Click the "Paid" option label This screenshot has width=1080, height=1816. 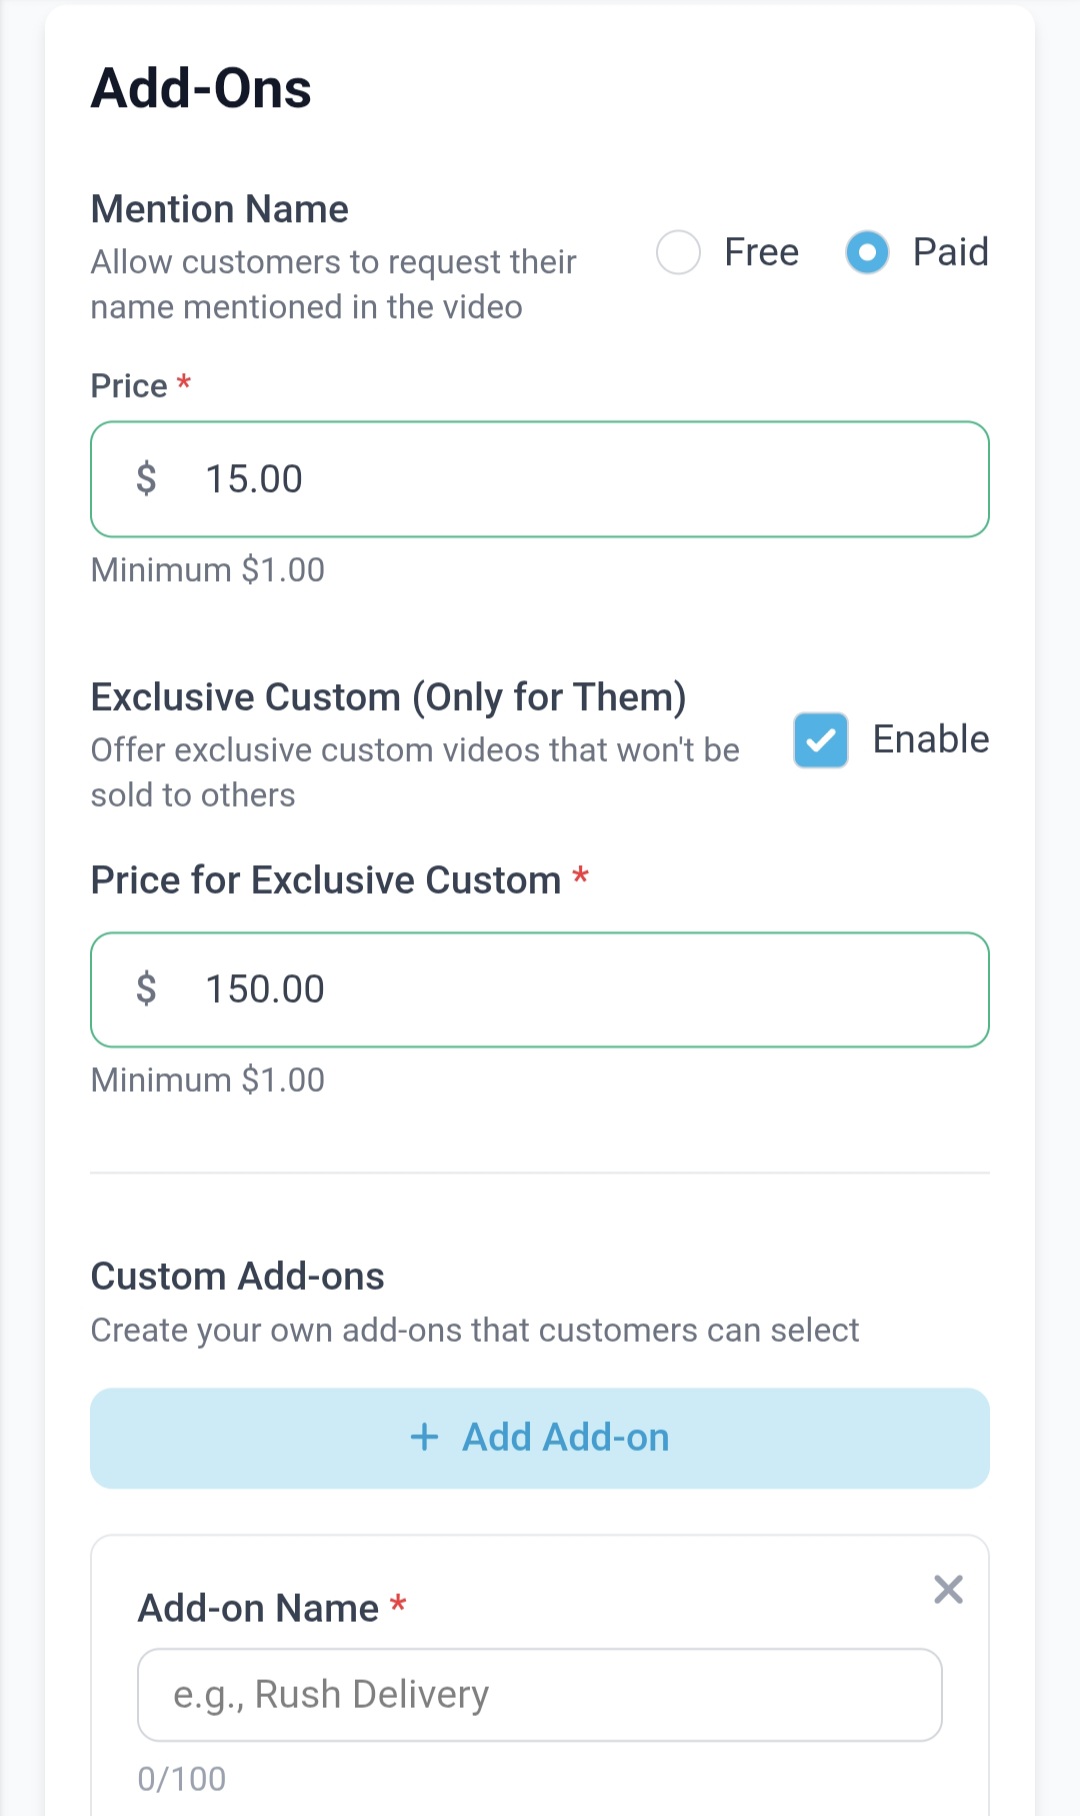click(x=950, y=252)
